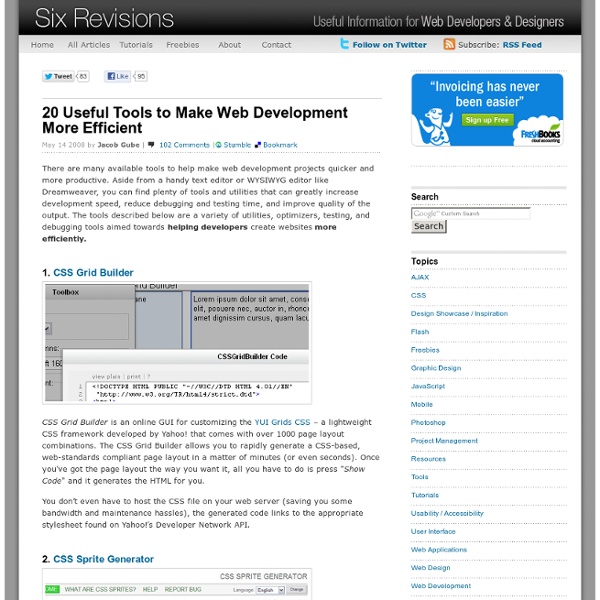This screenshot has height=600, width=600.
Task: Open the Tutorials topic in sidebar
Action: click(x=425, y=495)
